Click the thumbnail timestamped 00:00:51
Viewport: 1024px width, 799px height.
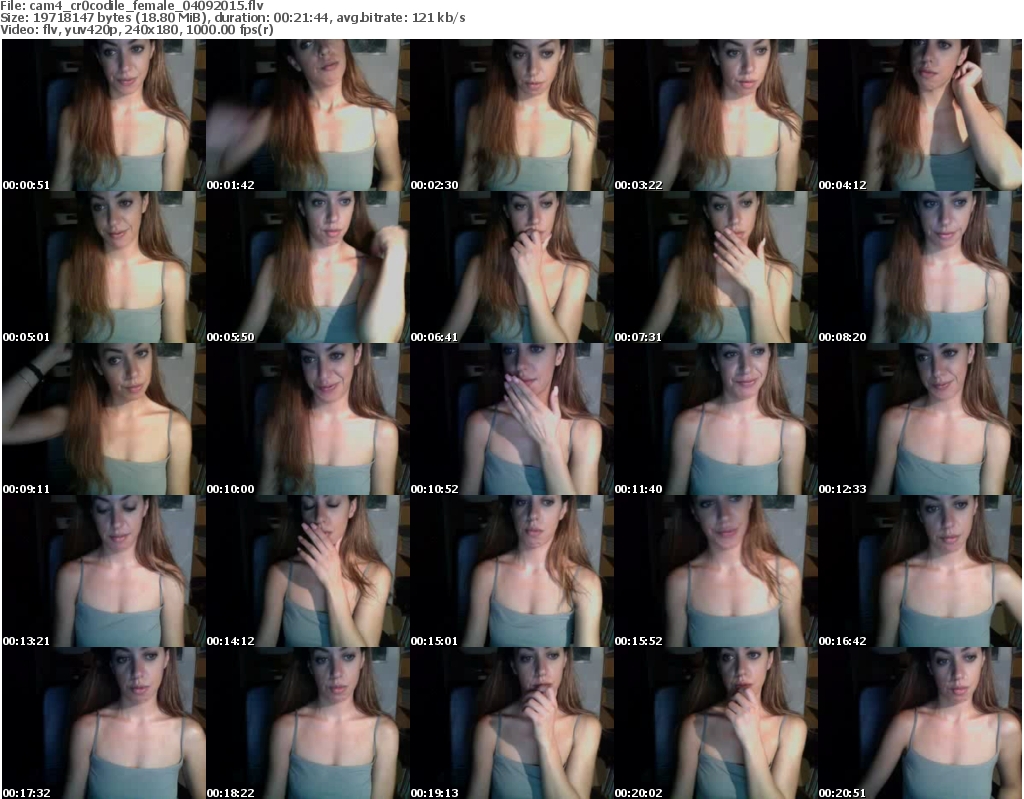click(x=103, y=115)
